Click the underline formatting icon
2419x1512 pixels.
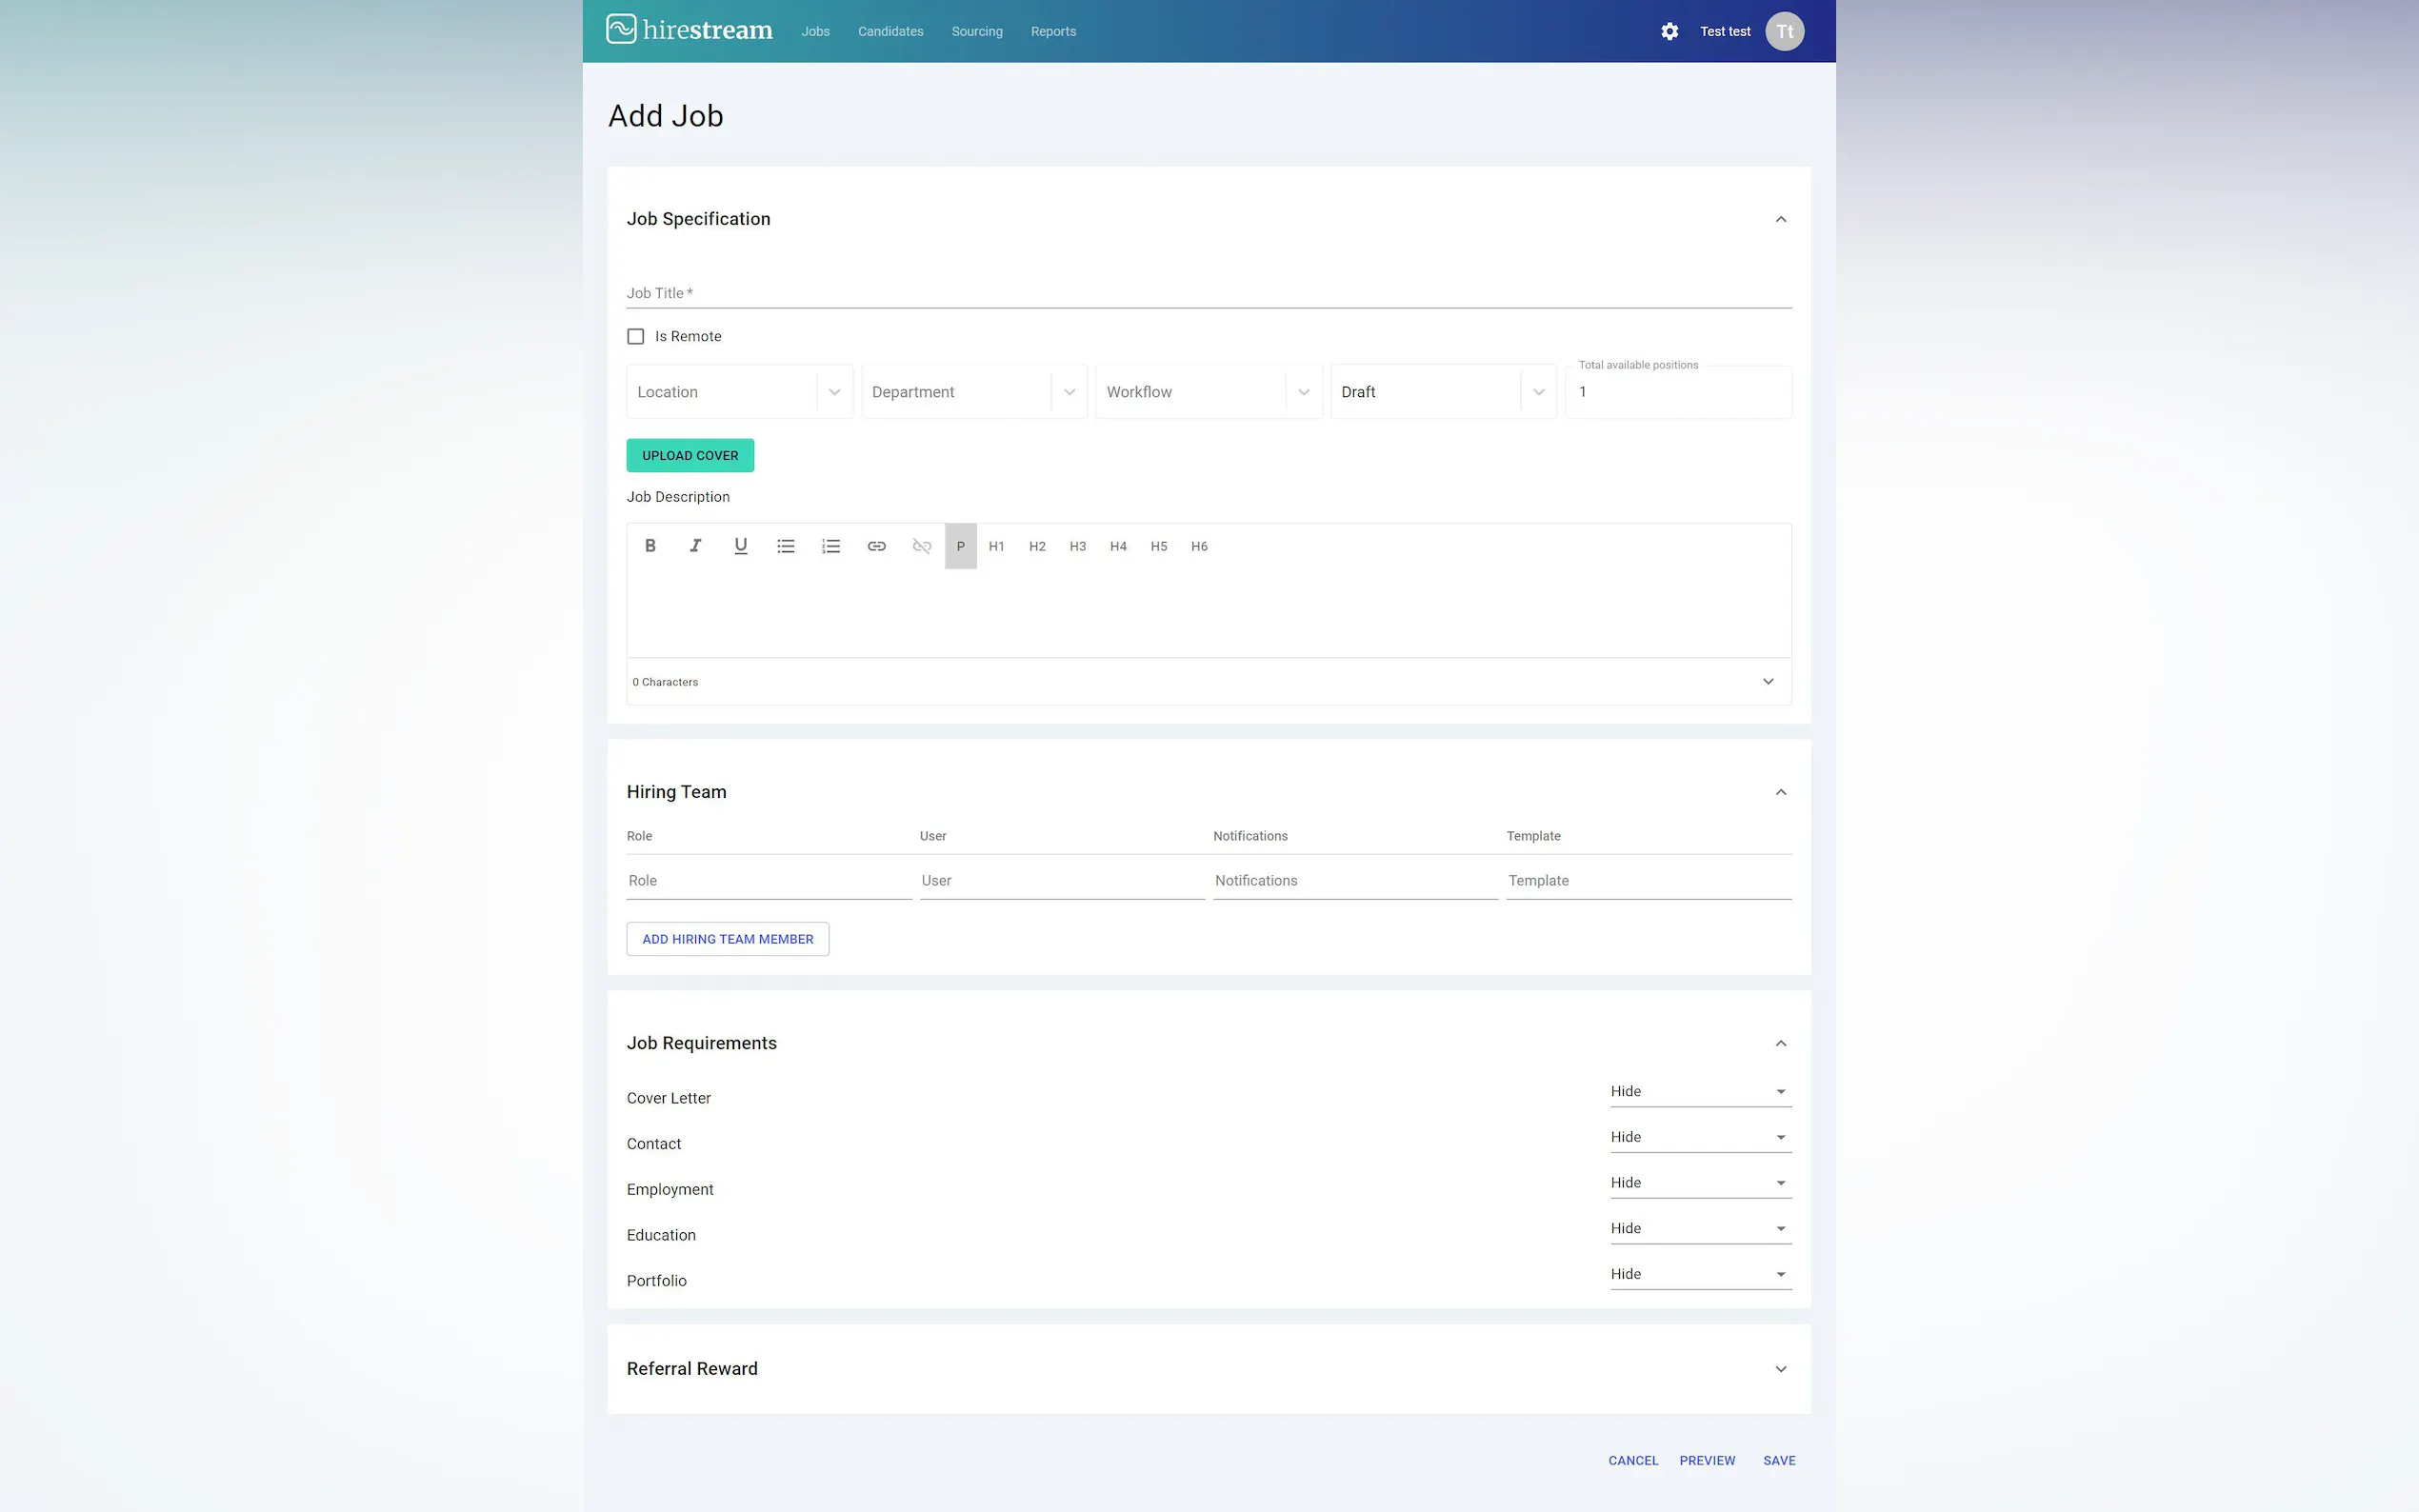click(740, 546)
